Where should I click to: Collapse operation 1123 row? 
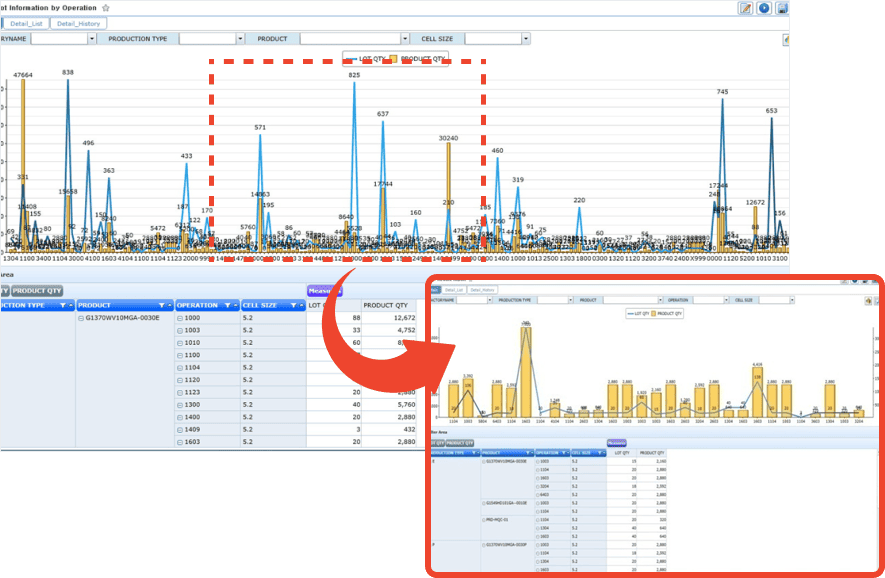(180, 393)
